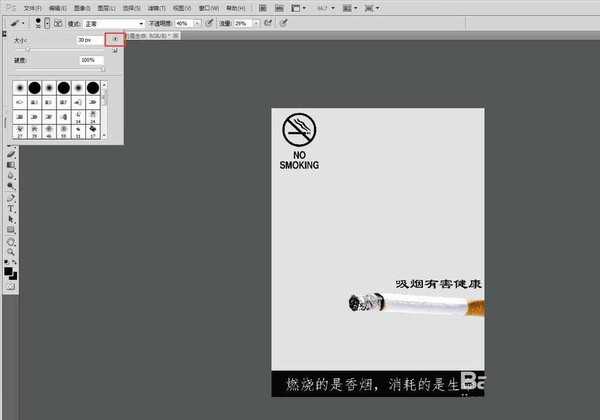Viewport: 600px width, 420px height.
Task: Toggle quick mask mode button
Action: [x=11, y=286]
